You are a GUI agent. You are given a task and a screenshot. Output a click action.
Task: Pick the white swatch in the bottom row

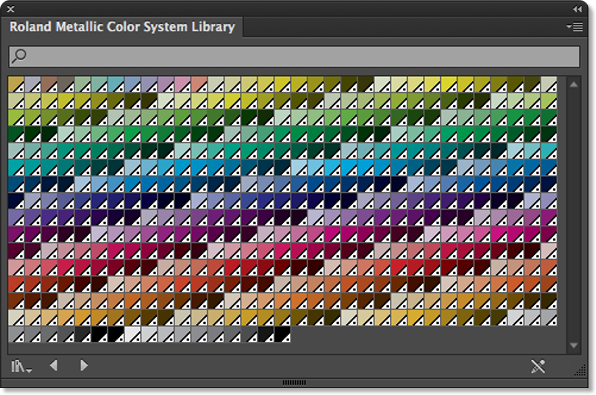click(133, 334)
